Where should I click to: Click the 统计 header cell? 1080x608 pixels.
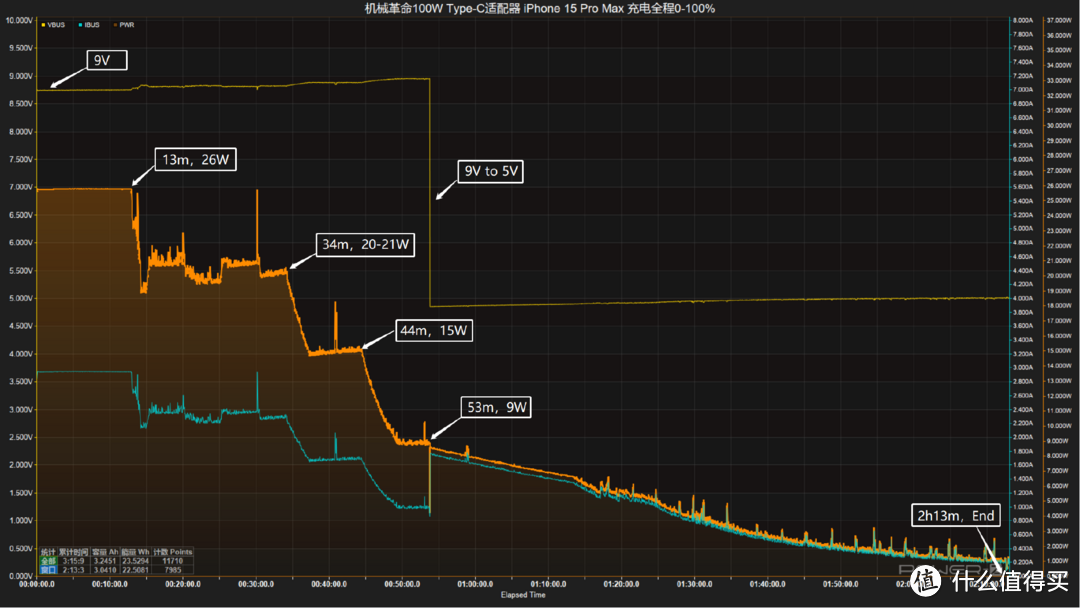point(48,552)
